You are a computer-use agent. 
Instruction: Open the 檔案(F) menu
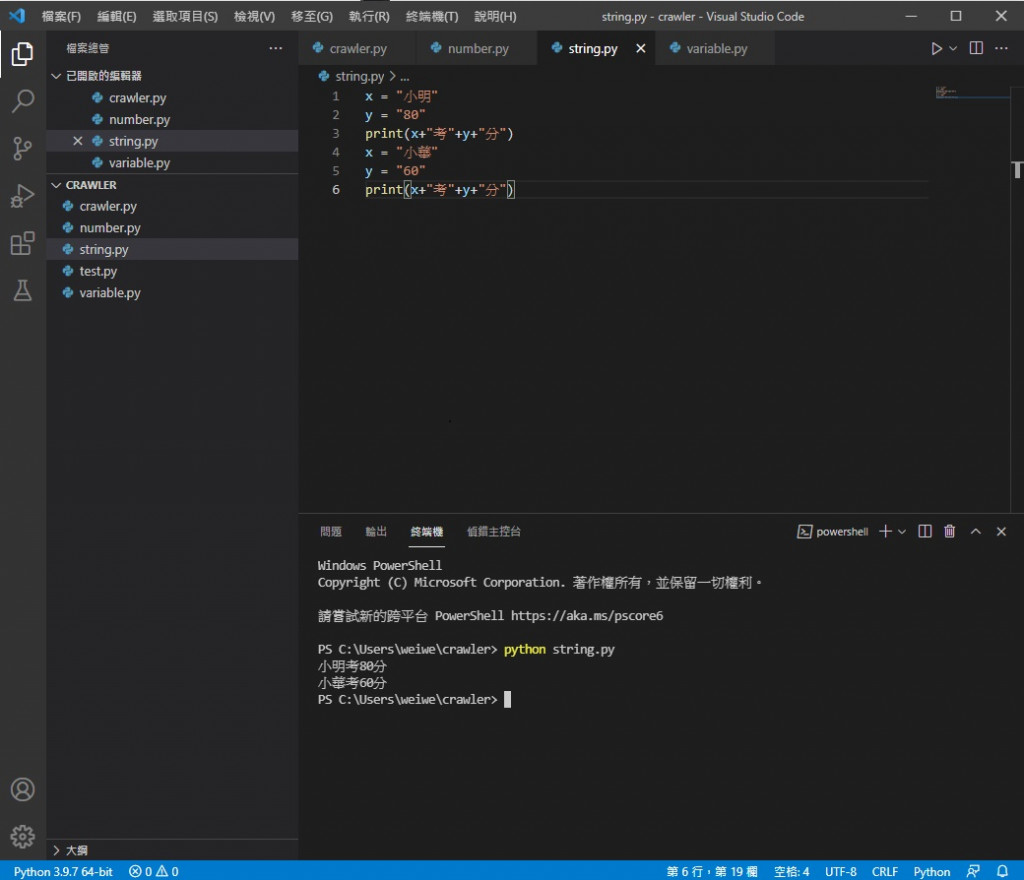click(x=61, y=16)
